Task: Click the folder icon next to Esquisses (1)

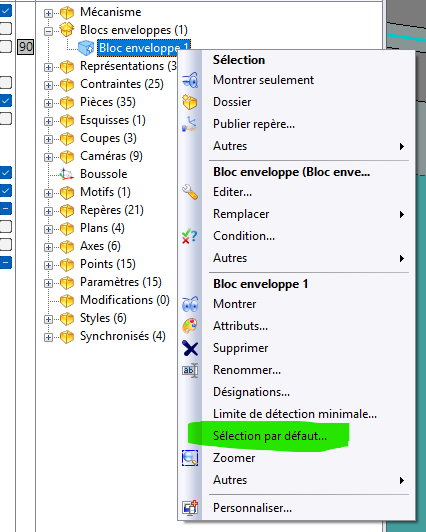Action: [x=67, y=120]
